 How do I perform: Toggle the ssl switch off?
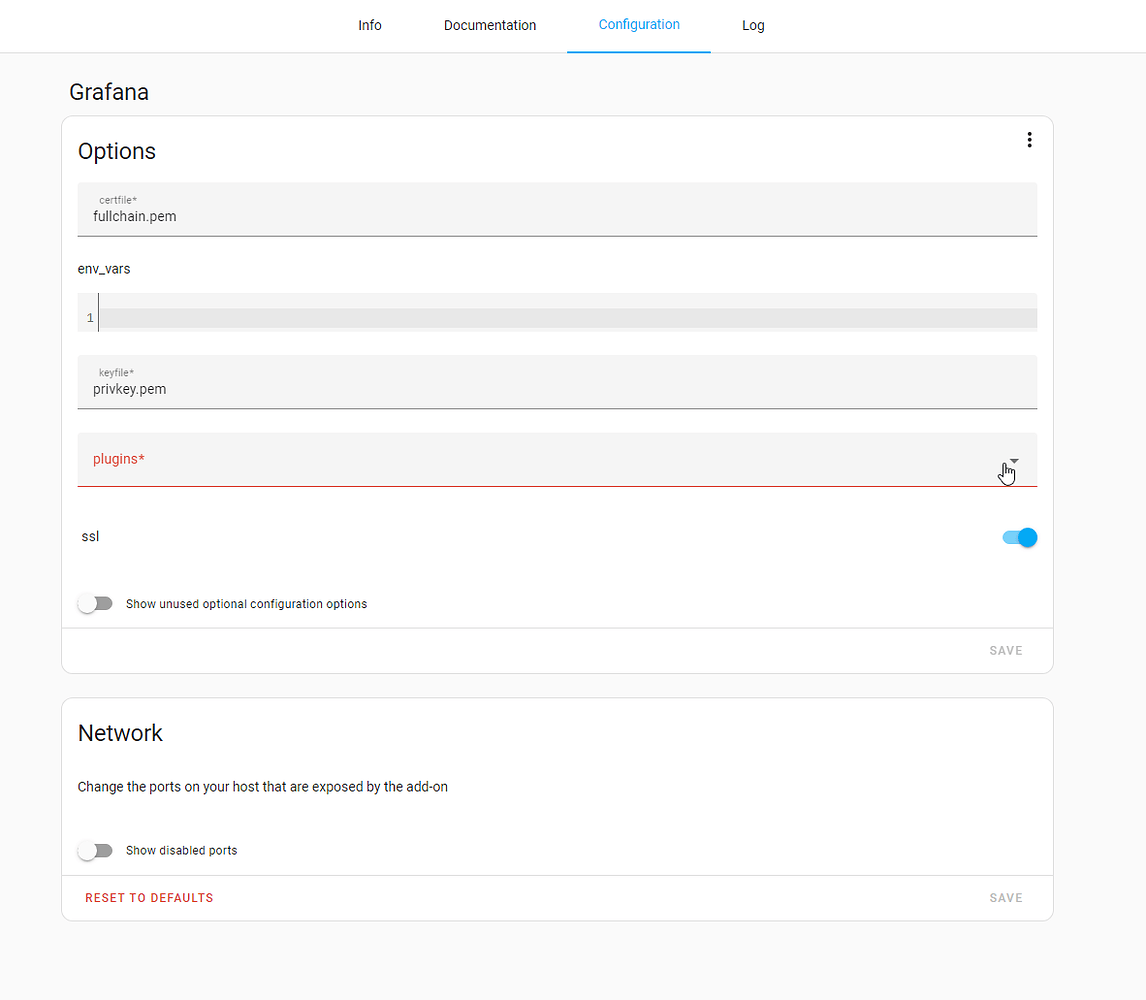click(1020, 537)
